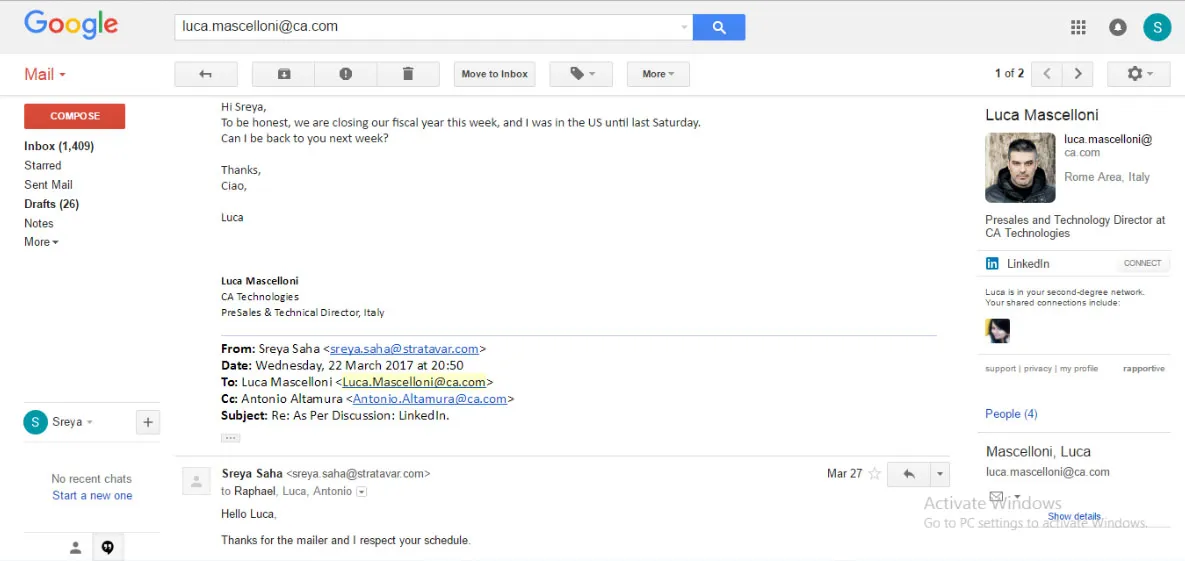Image resolution: width=1185 pixels, height=561 pixels.
Task: Click the blue search magnifier button
Action: [x=719, y=27]
